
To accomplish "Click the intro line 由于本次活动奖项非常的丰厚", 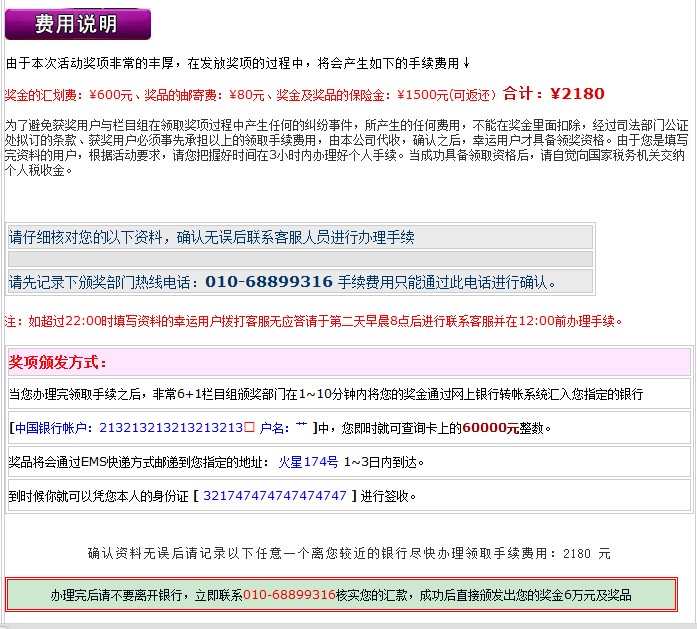I will coord(237,63).
